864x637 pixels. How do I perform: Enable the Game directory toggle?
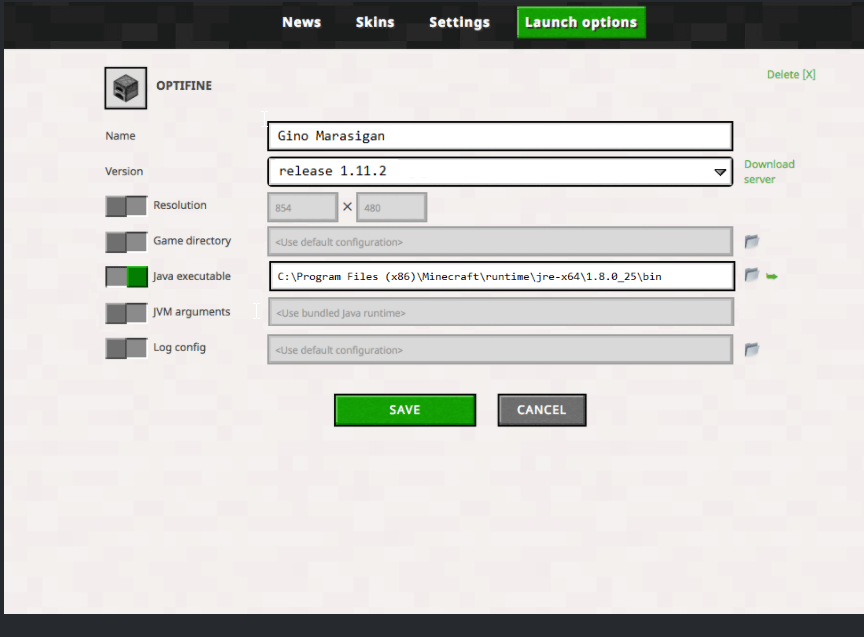(125, 241)
